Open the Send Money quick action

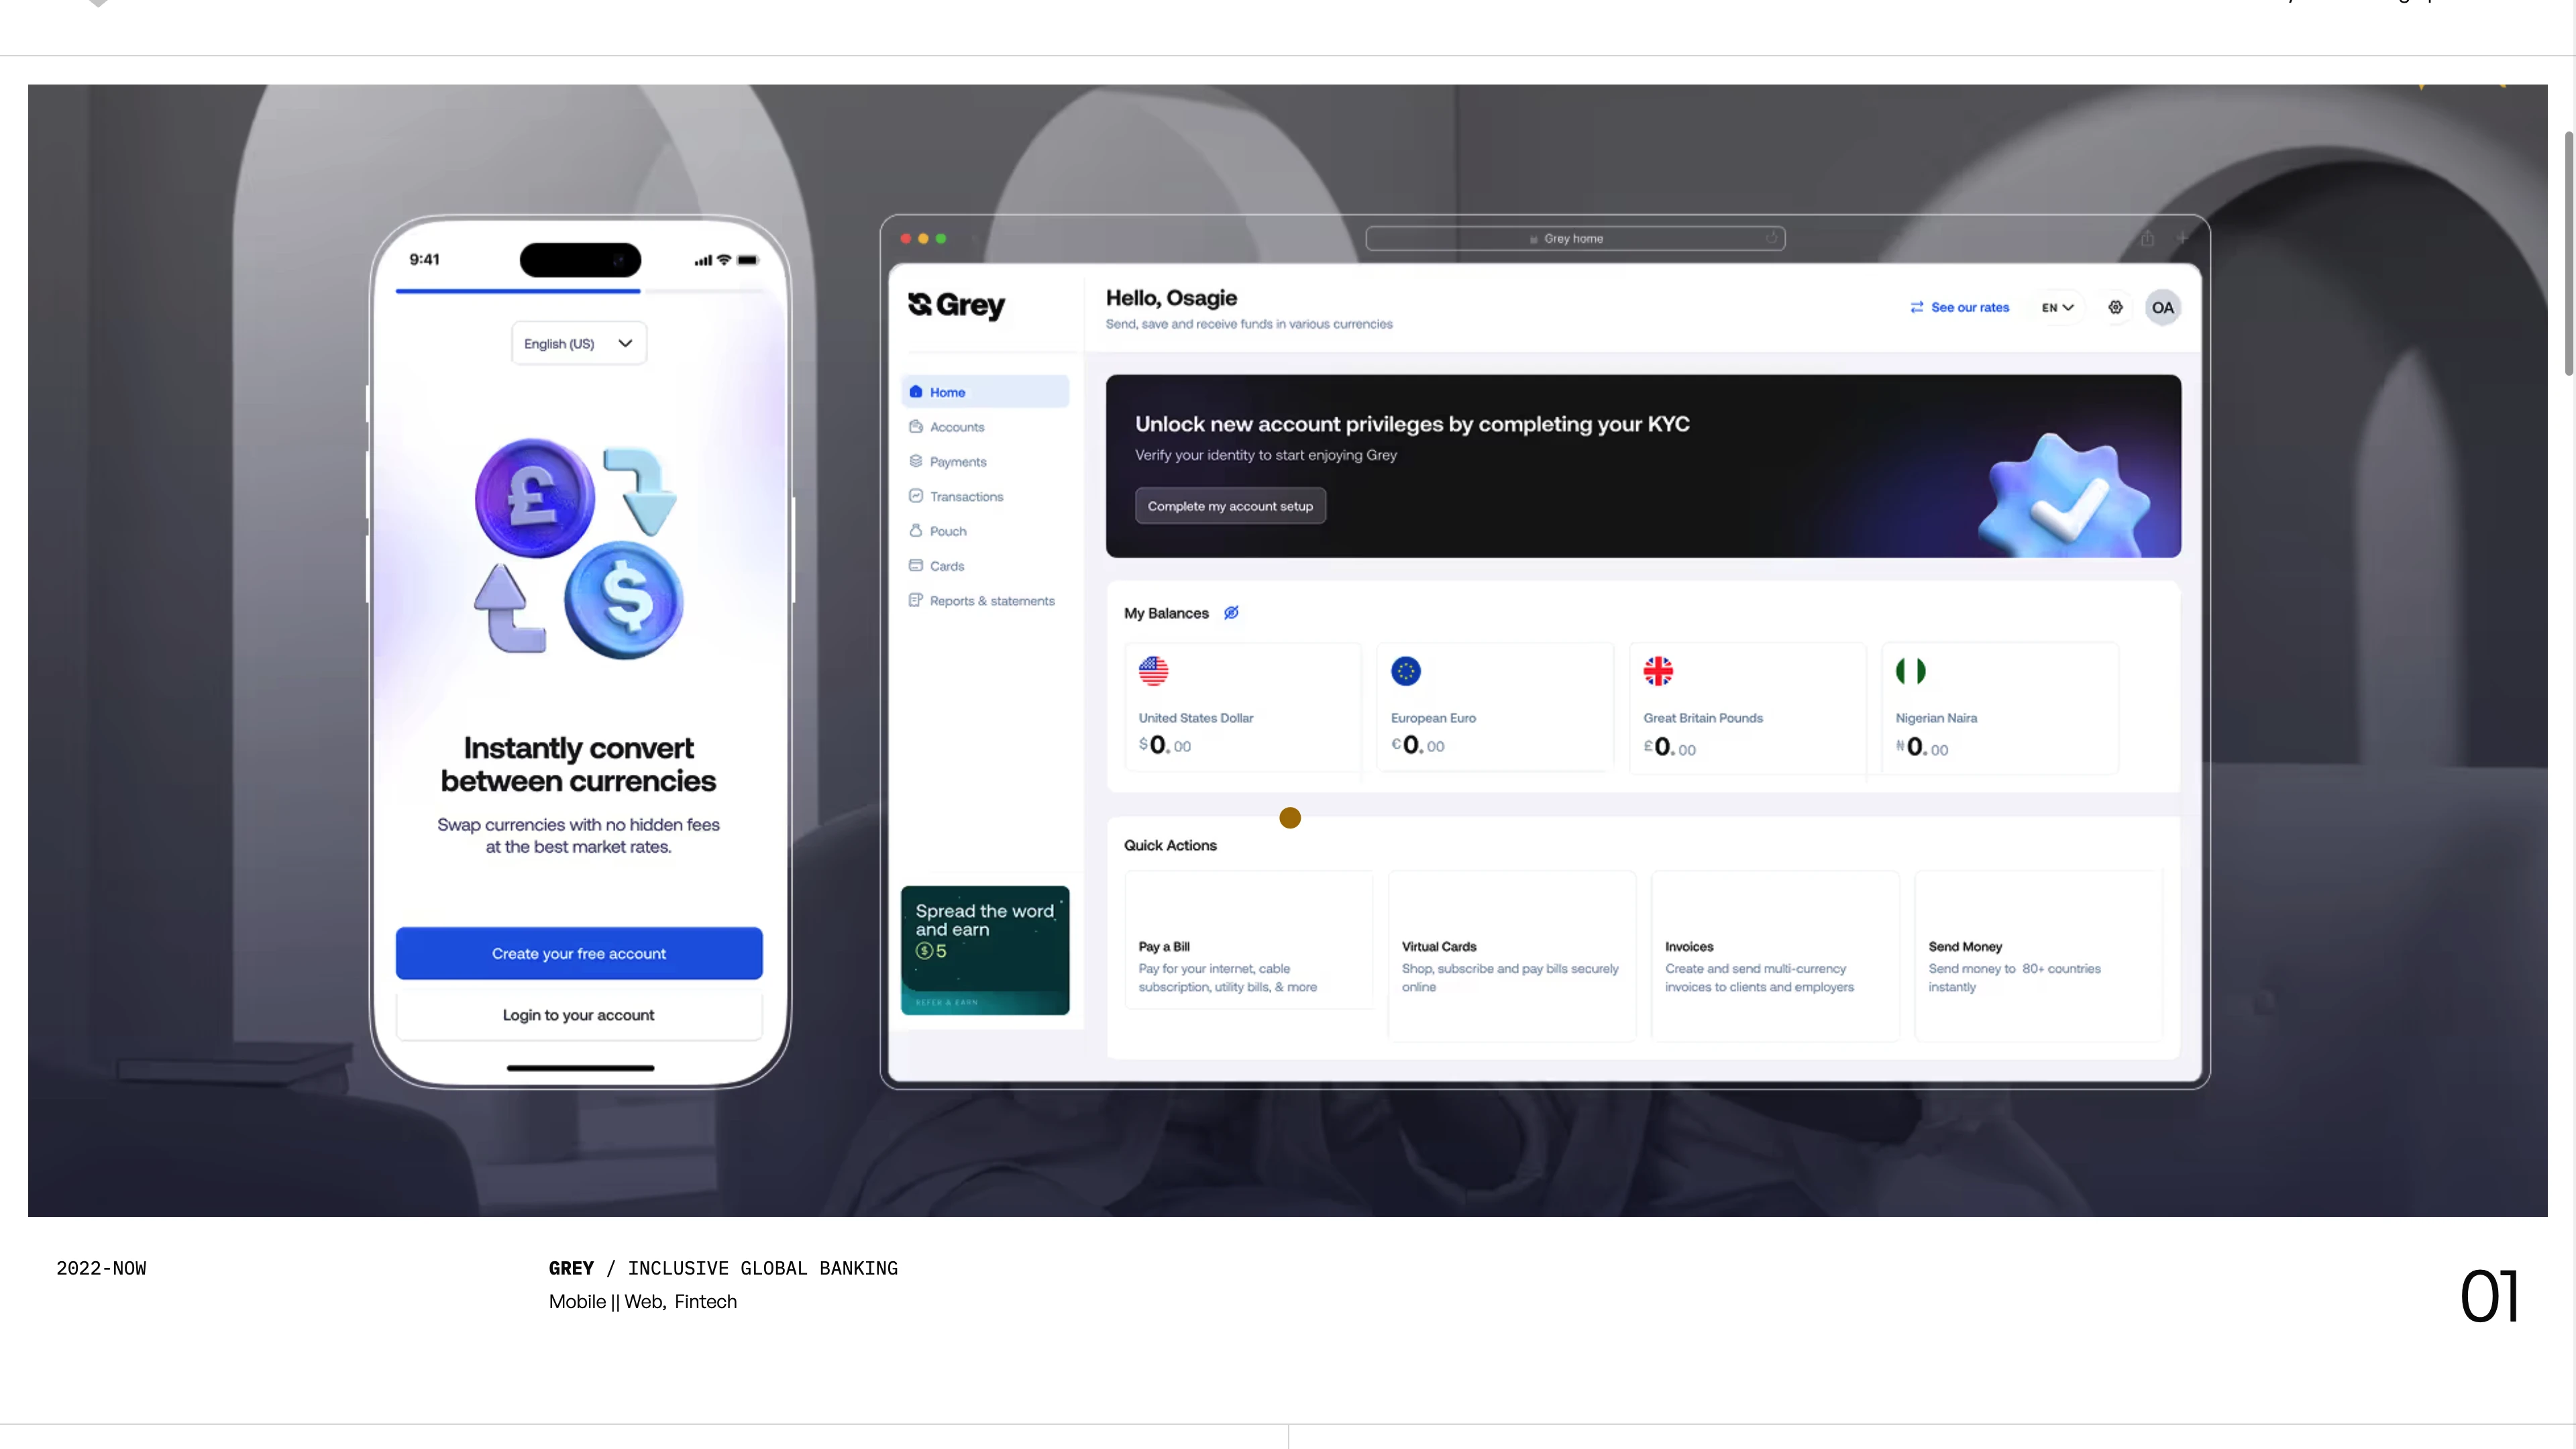click(x=2038, y=956)
